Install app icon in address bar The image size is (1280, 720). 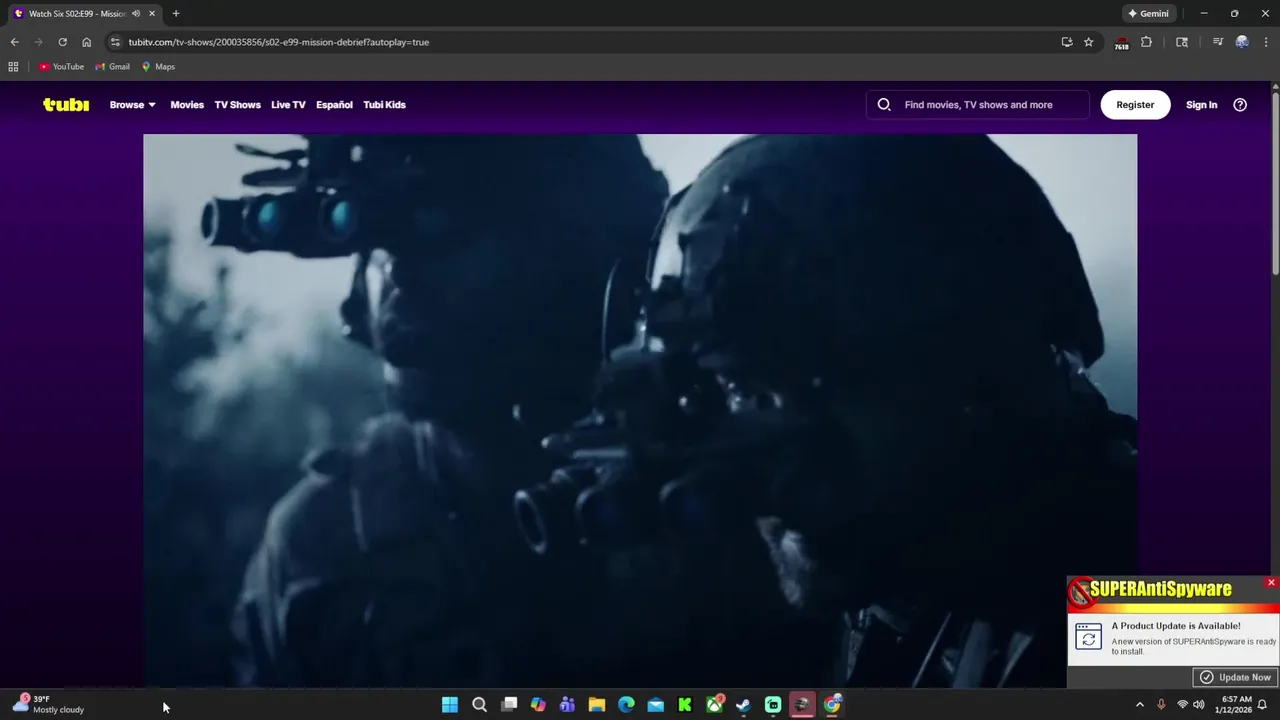[1067, 42]
